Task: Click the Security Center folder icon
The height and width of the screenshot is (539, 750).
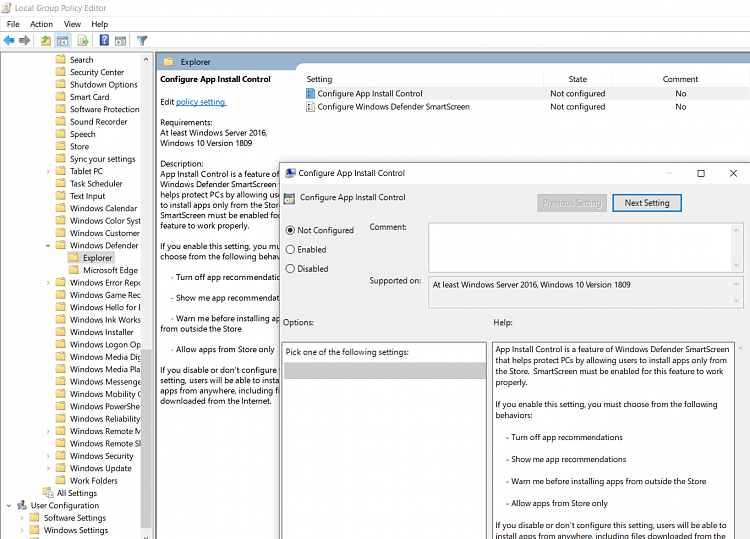Action: 60,72
